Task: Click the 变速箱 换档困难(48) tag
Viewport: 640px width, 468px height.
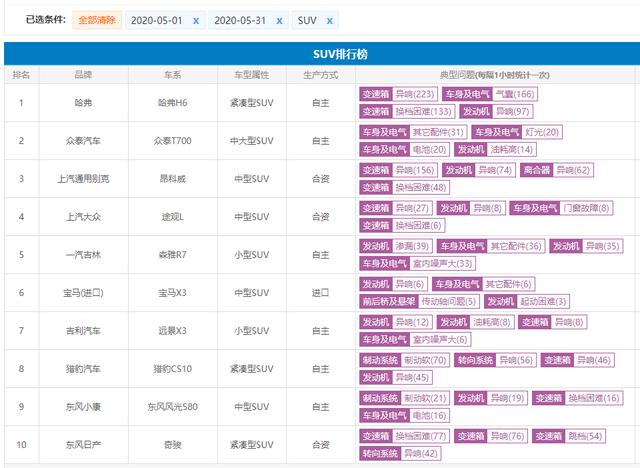Action: pyautogui.click(x=404, y=187)
